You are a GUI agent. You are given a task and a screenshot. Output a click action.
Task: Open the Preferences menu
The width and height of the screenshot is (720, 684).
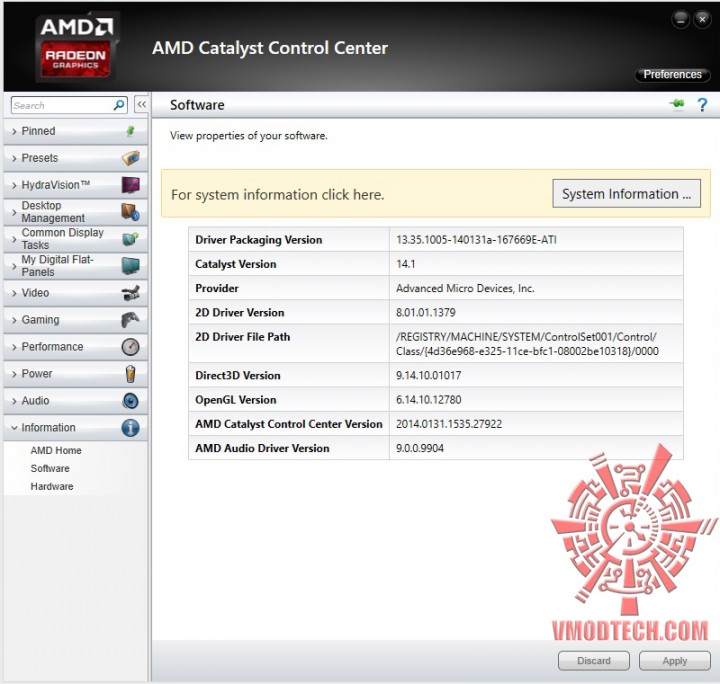pyautogui.click(x=672, y=74)
